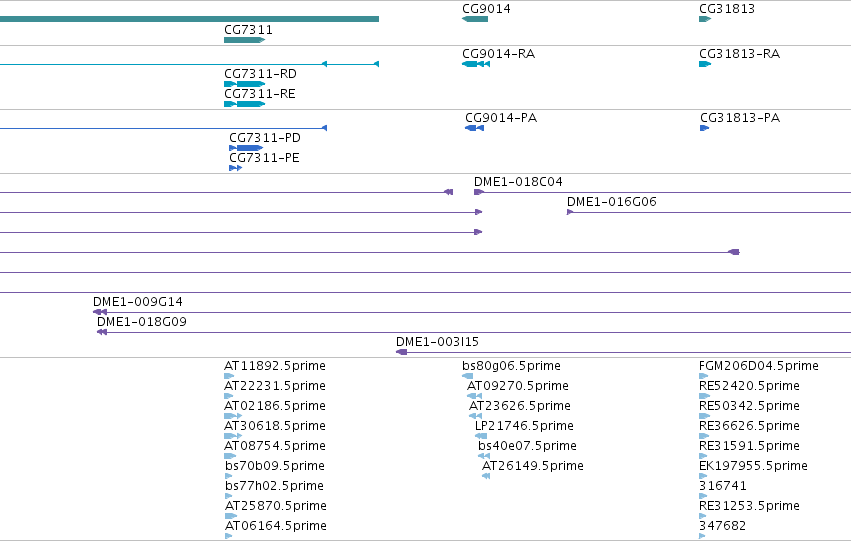Screen dimensions: 851x541
Task: Select the teal CG7311 gene glyph
Action: coord(244,40)
